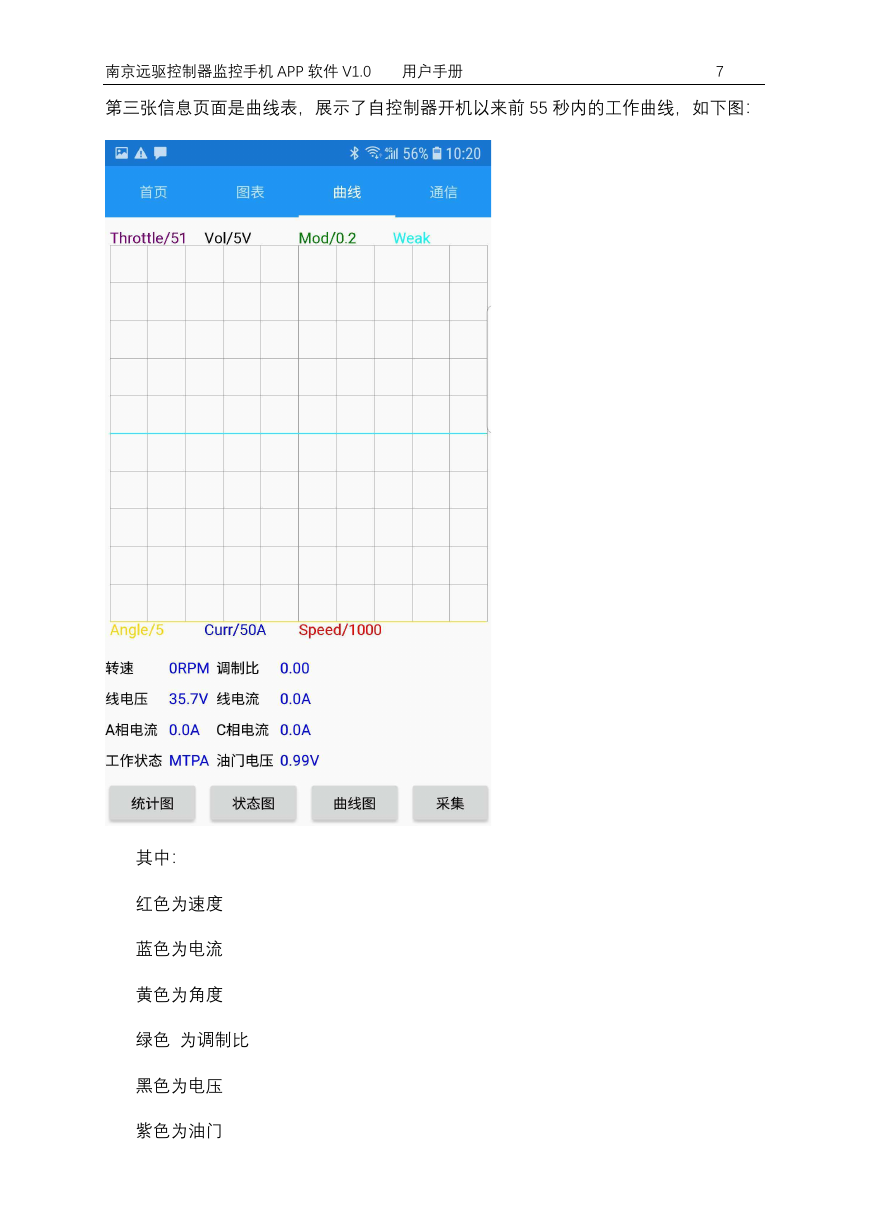
Task: Click the 红色为速度 line in document
Action: 180,904
